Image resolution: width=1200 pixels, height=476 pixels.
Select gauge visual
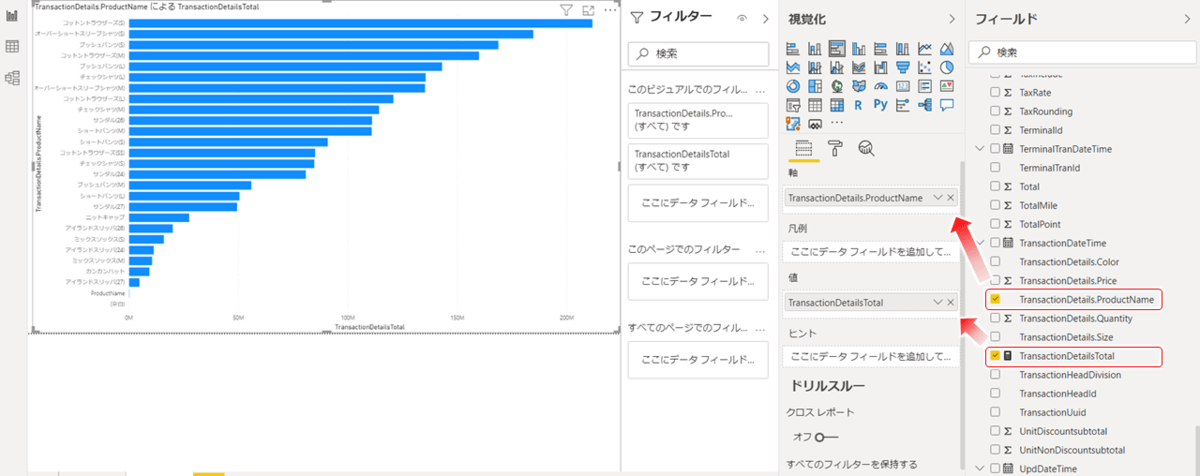click(x=881, y=86)
